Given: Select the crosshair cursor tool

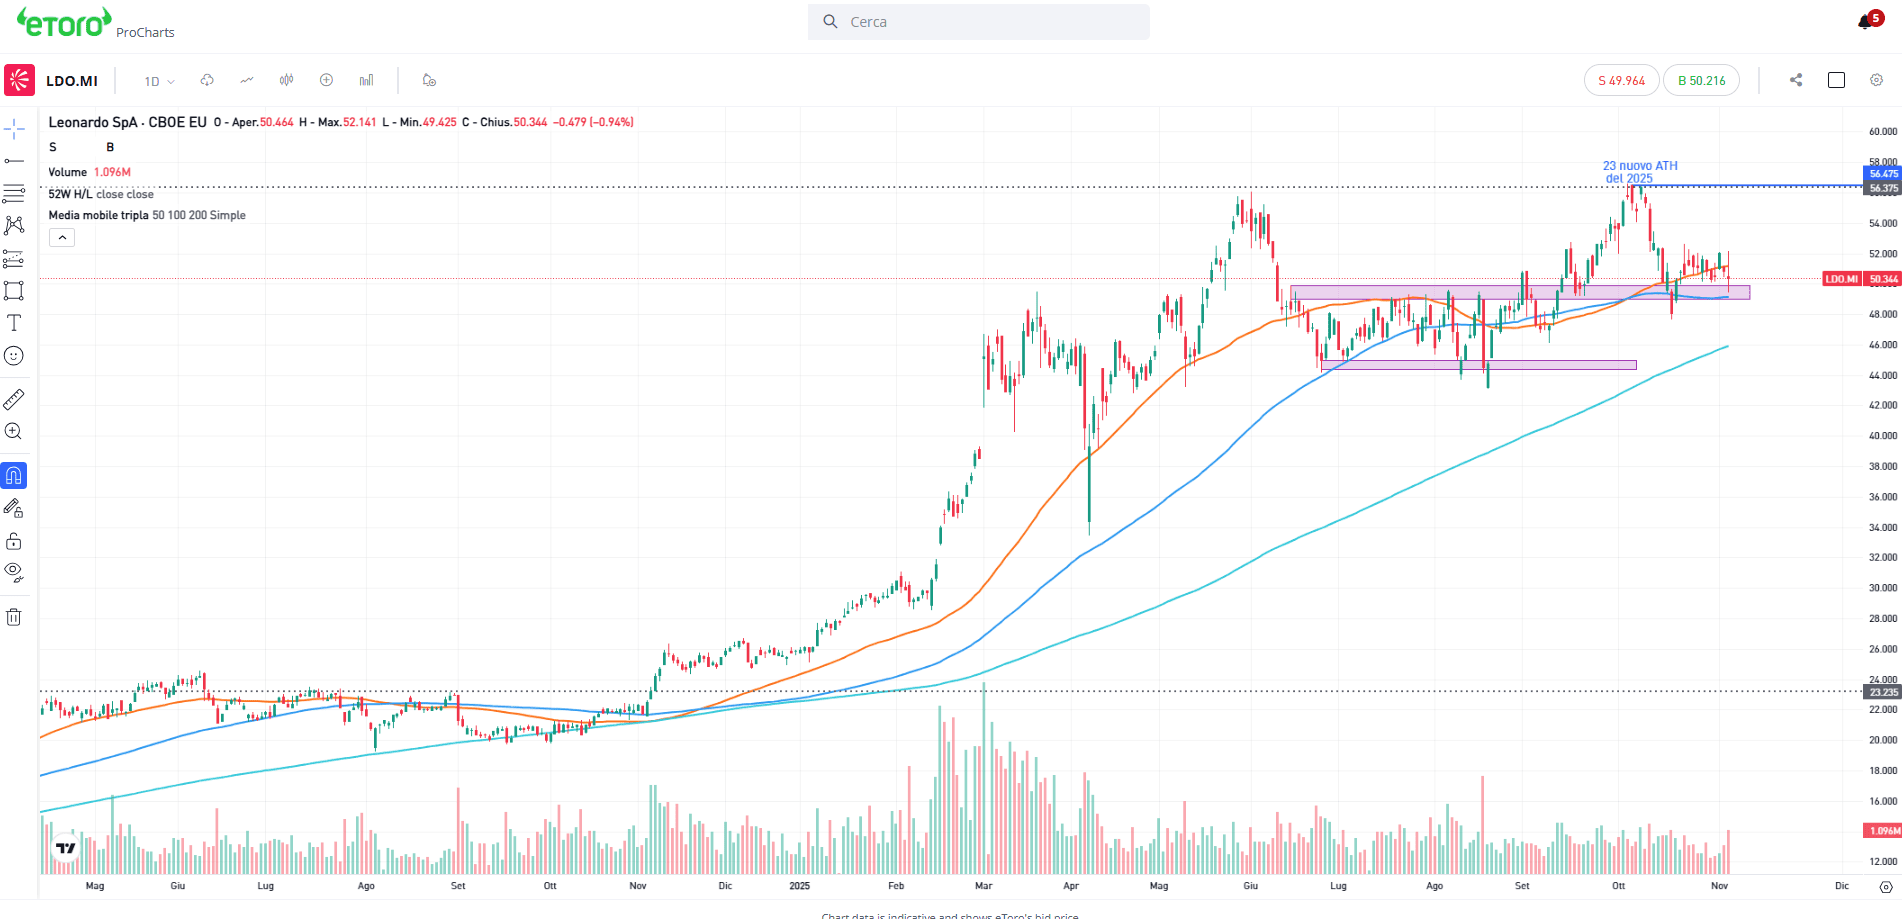Looking at the screenshot, I should point(14,129).
